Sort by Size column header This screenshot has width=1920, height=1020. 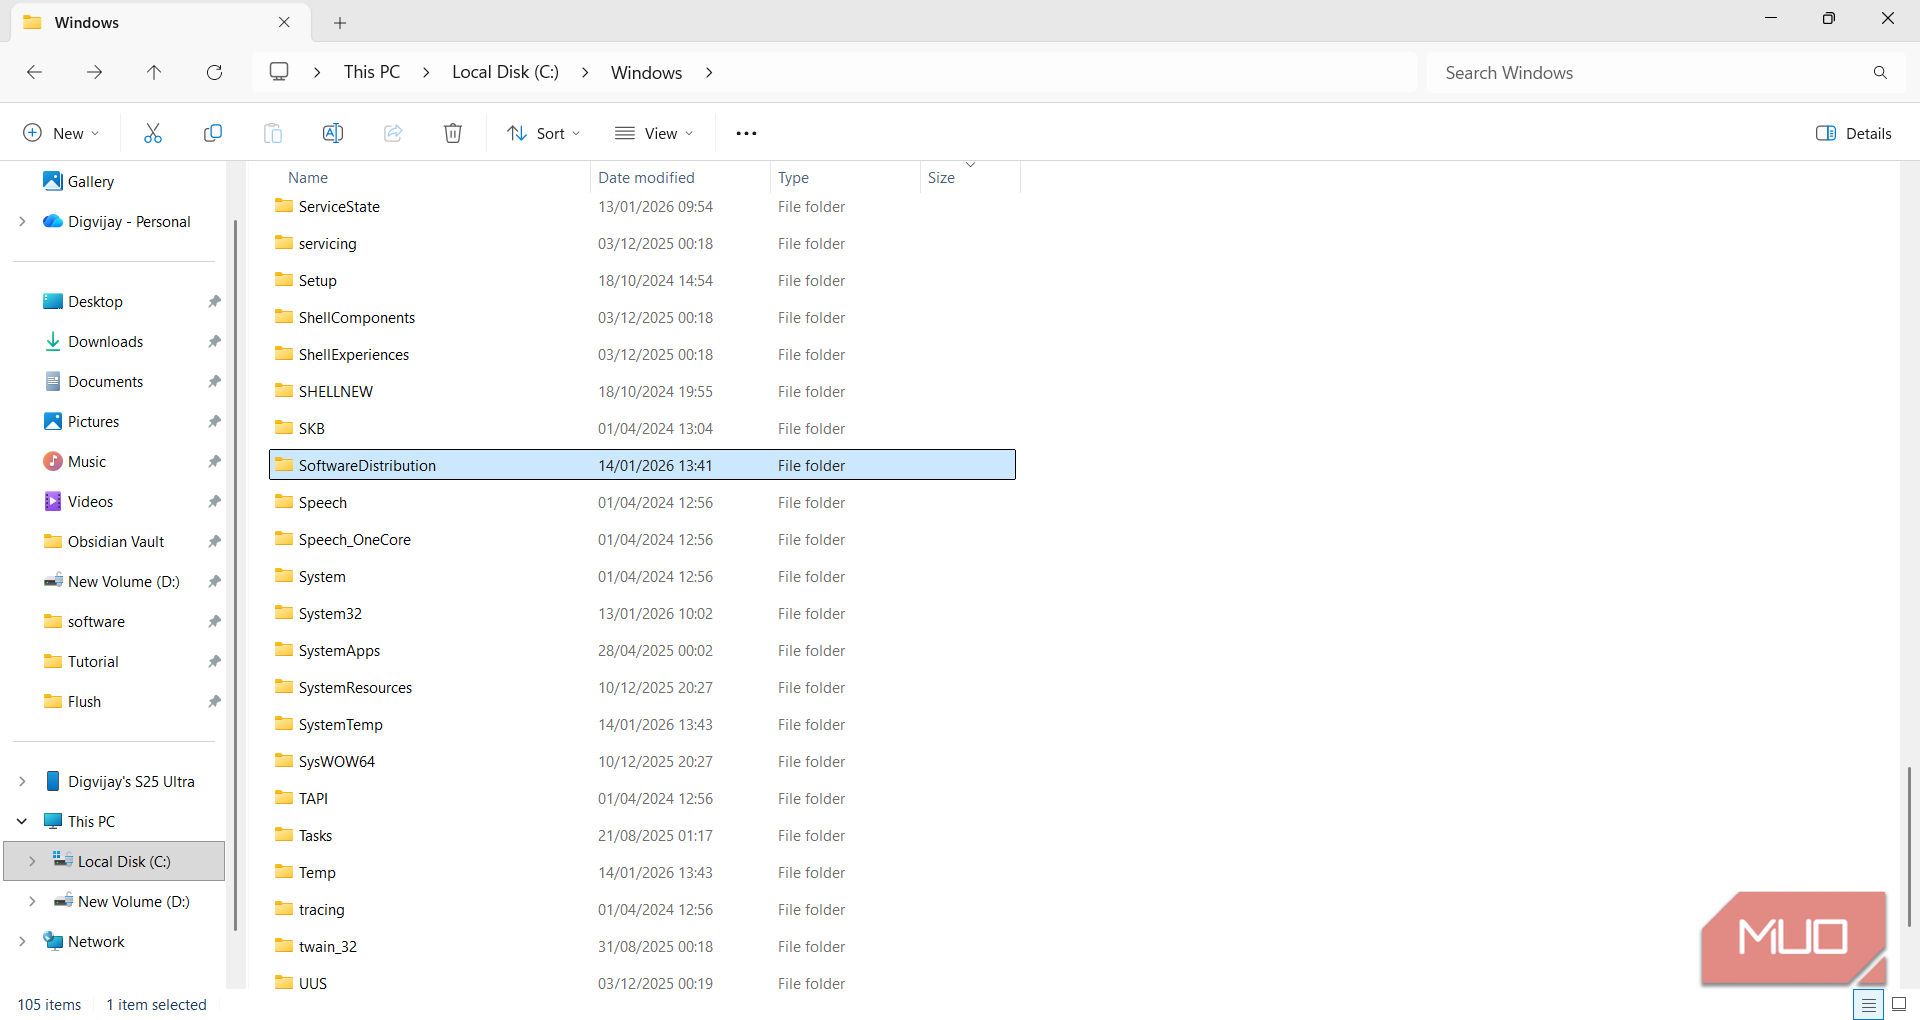941,177
